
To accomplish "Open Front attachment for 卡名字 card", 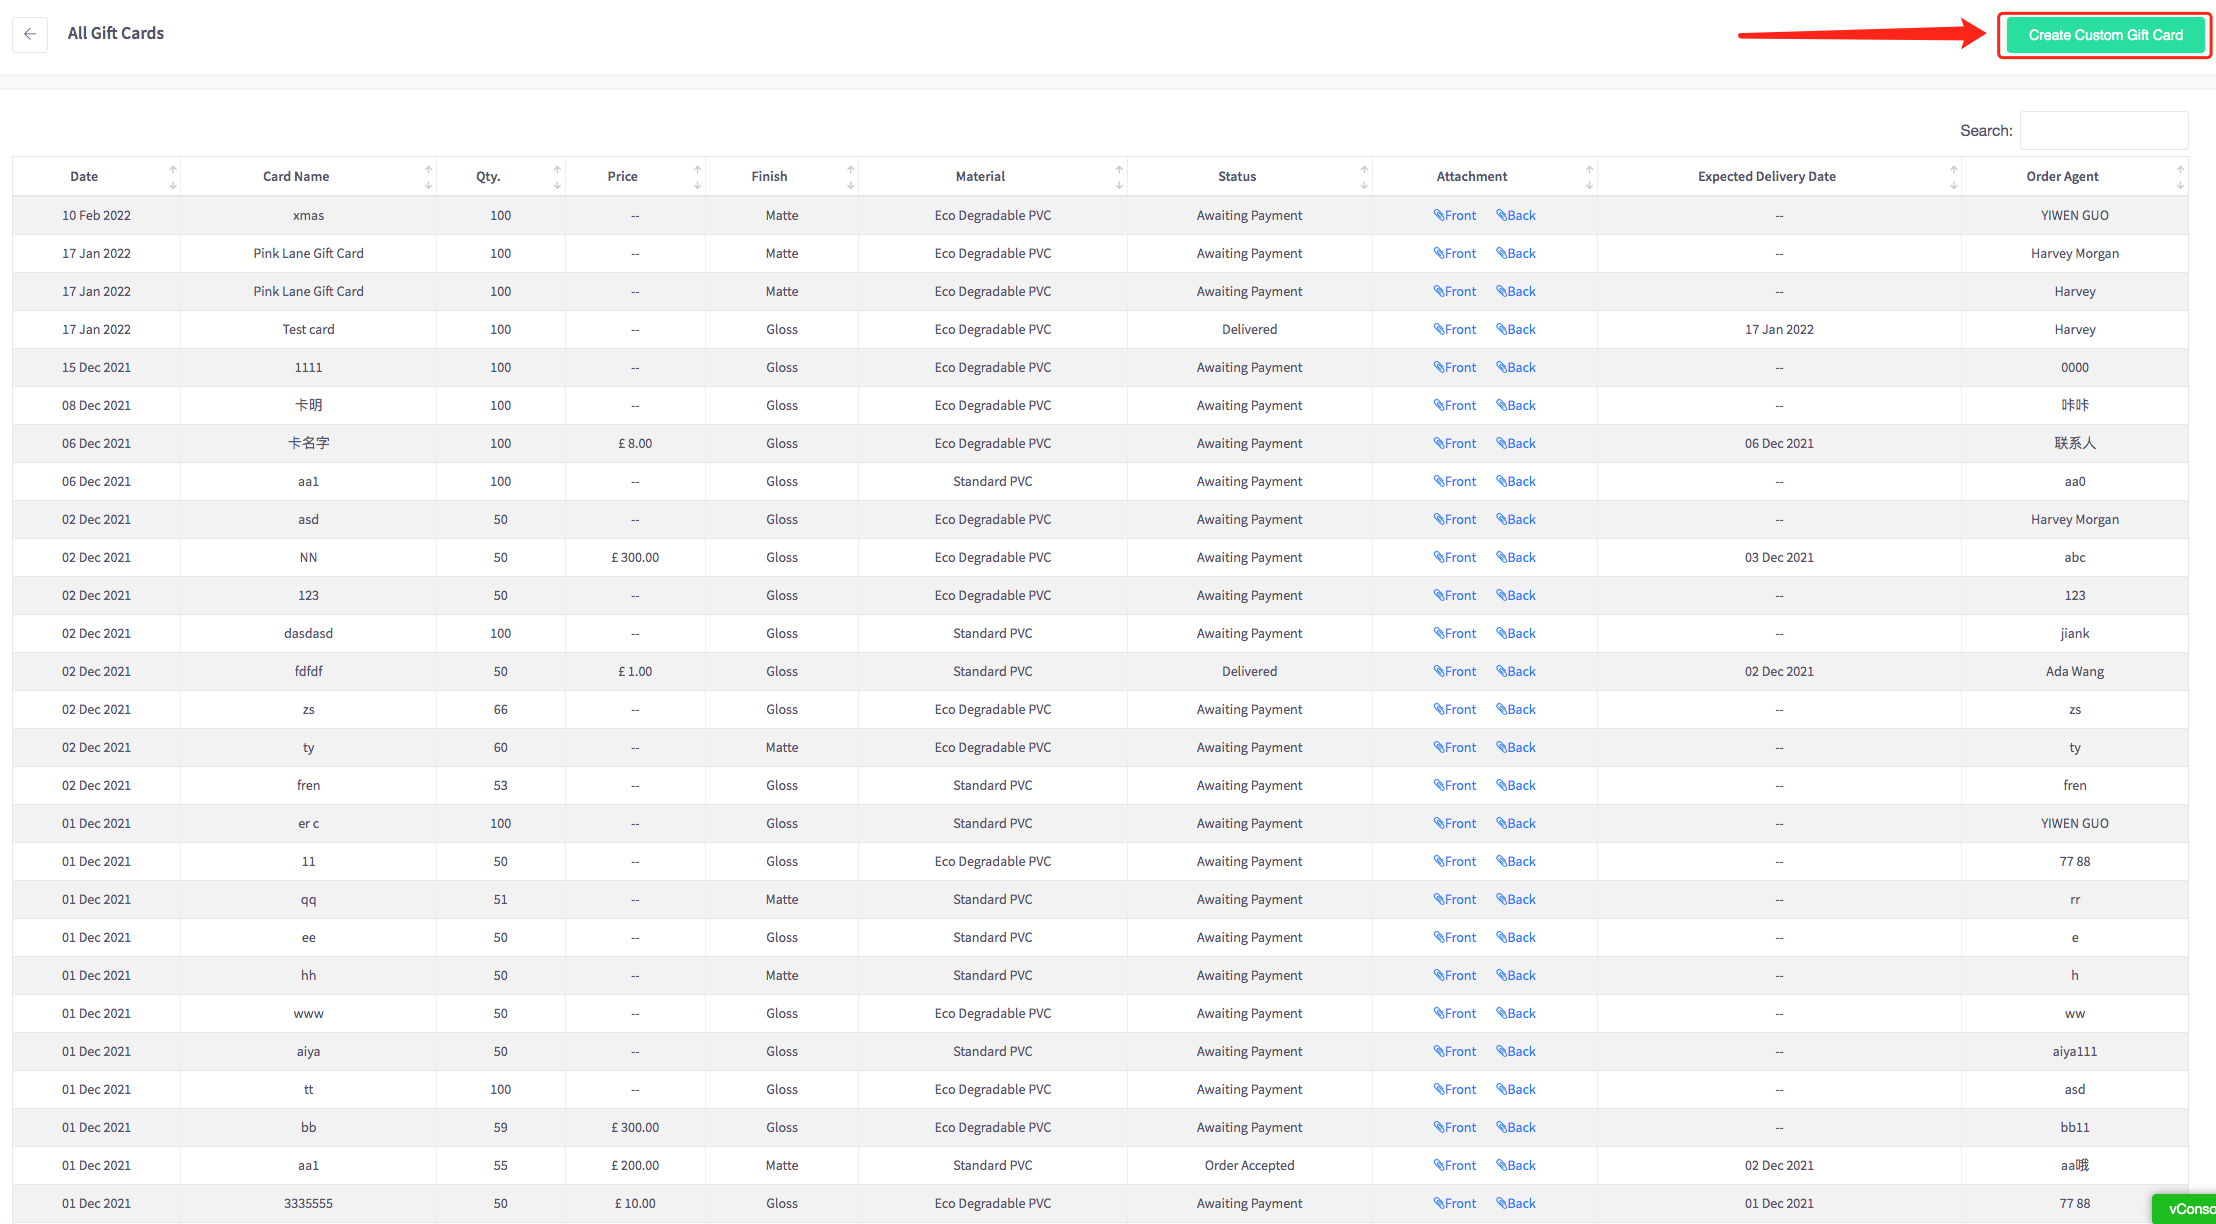I will point(1455,444).
